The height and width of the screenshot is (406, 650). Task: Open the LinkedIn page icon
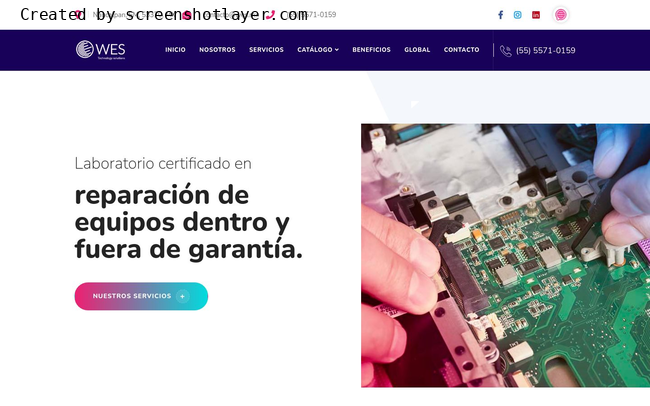click(x=536, y=15)
